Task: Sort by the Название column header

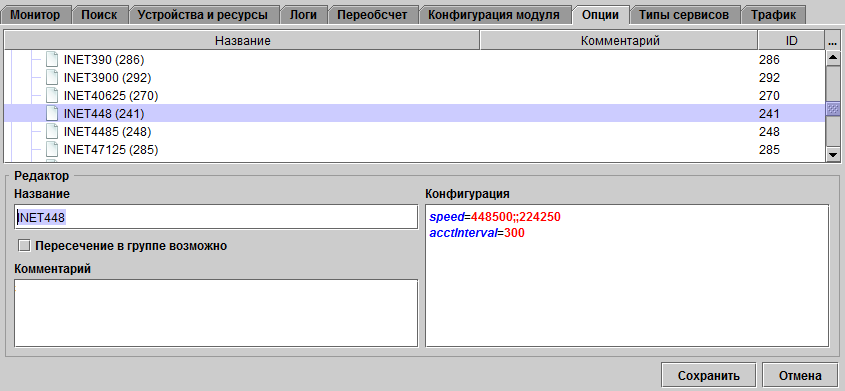Action: pos(242,40)
